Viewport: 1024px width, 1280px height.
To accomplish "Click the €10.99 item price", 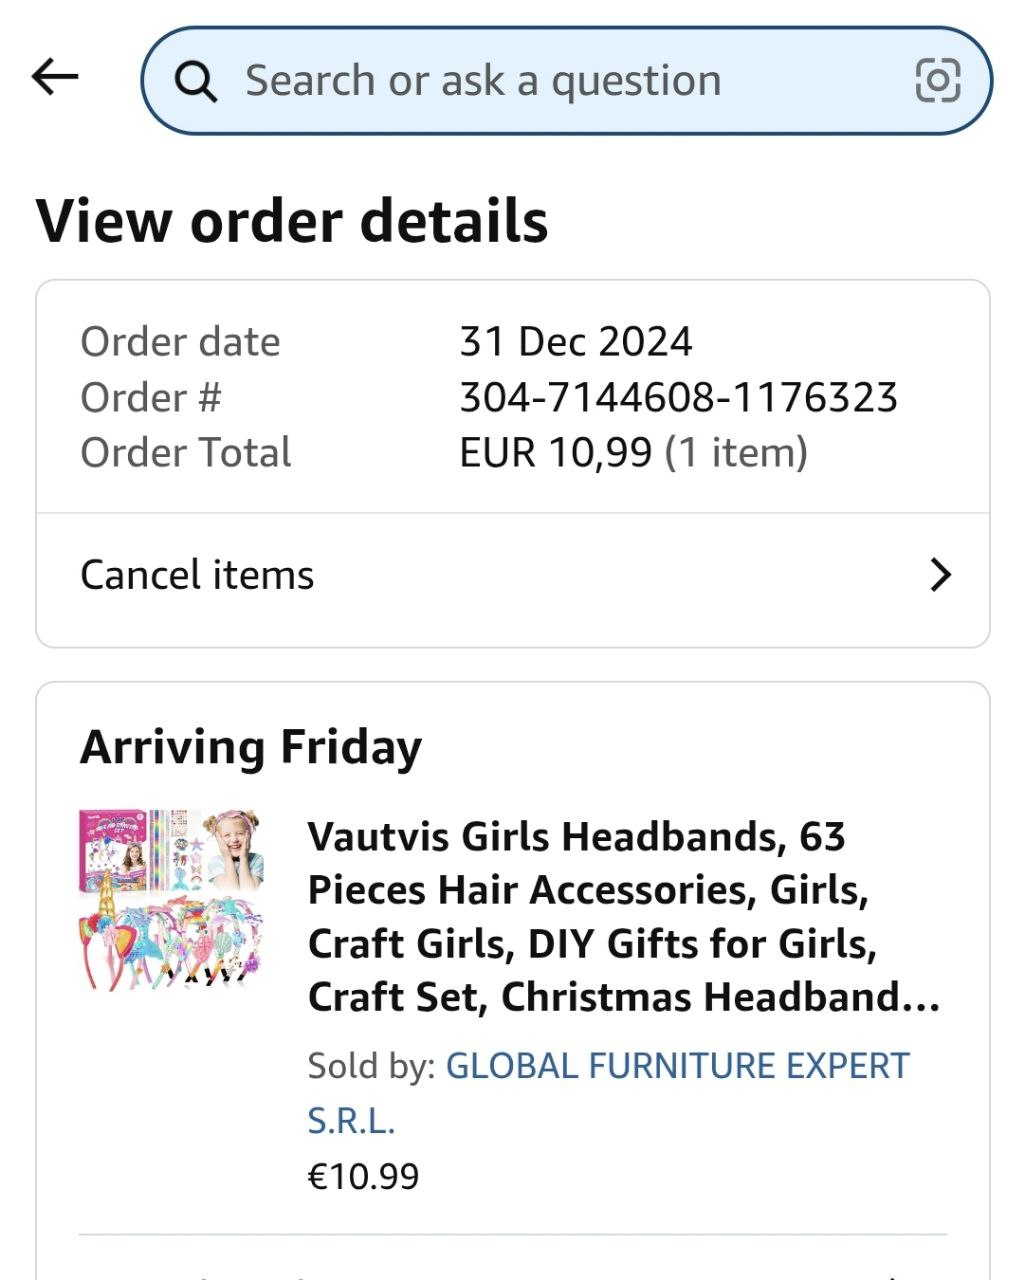I will (x=363, y=1176).
